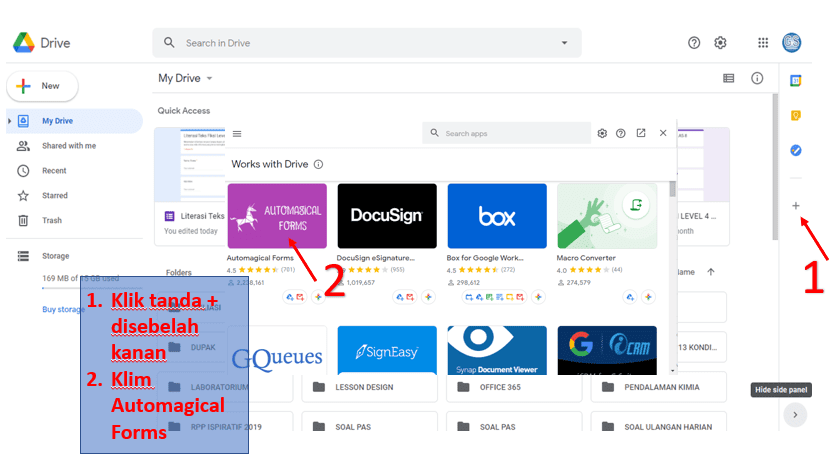Open the LESSON DESIGN folder
This screenshot has width=834, height=468.
(x=370, y=387)
